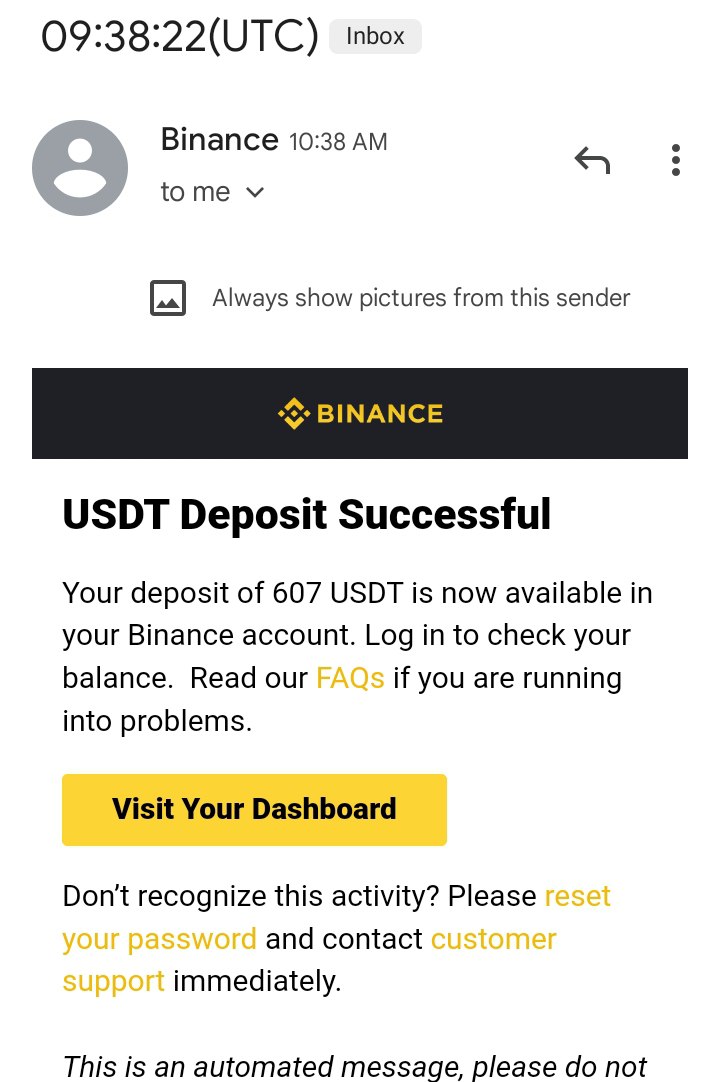Tap the 'to me' recipient text

(x=195, y=192)
